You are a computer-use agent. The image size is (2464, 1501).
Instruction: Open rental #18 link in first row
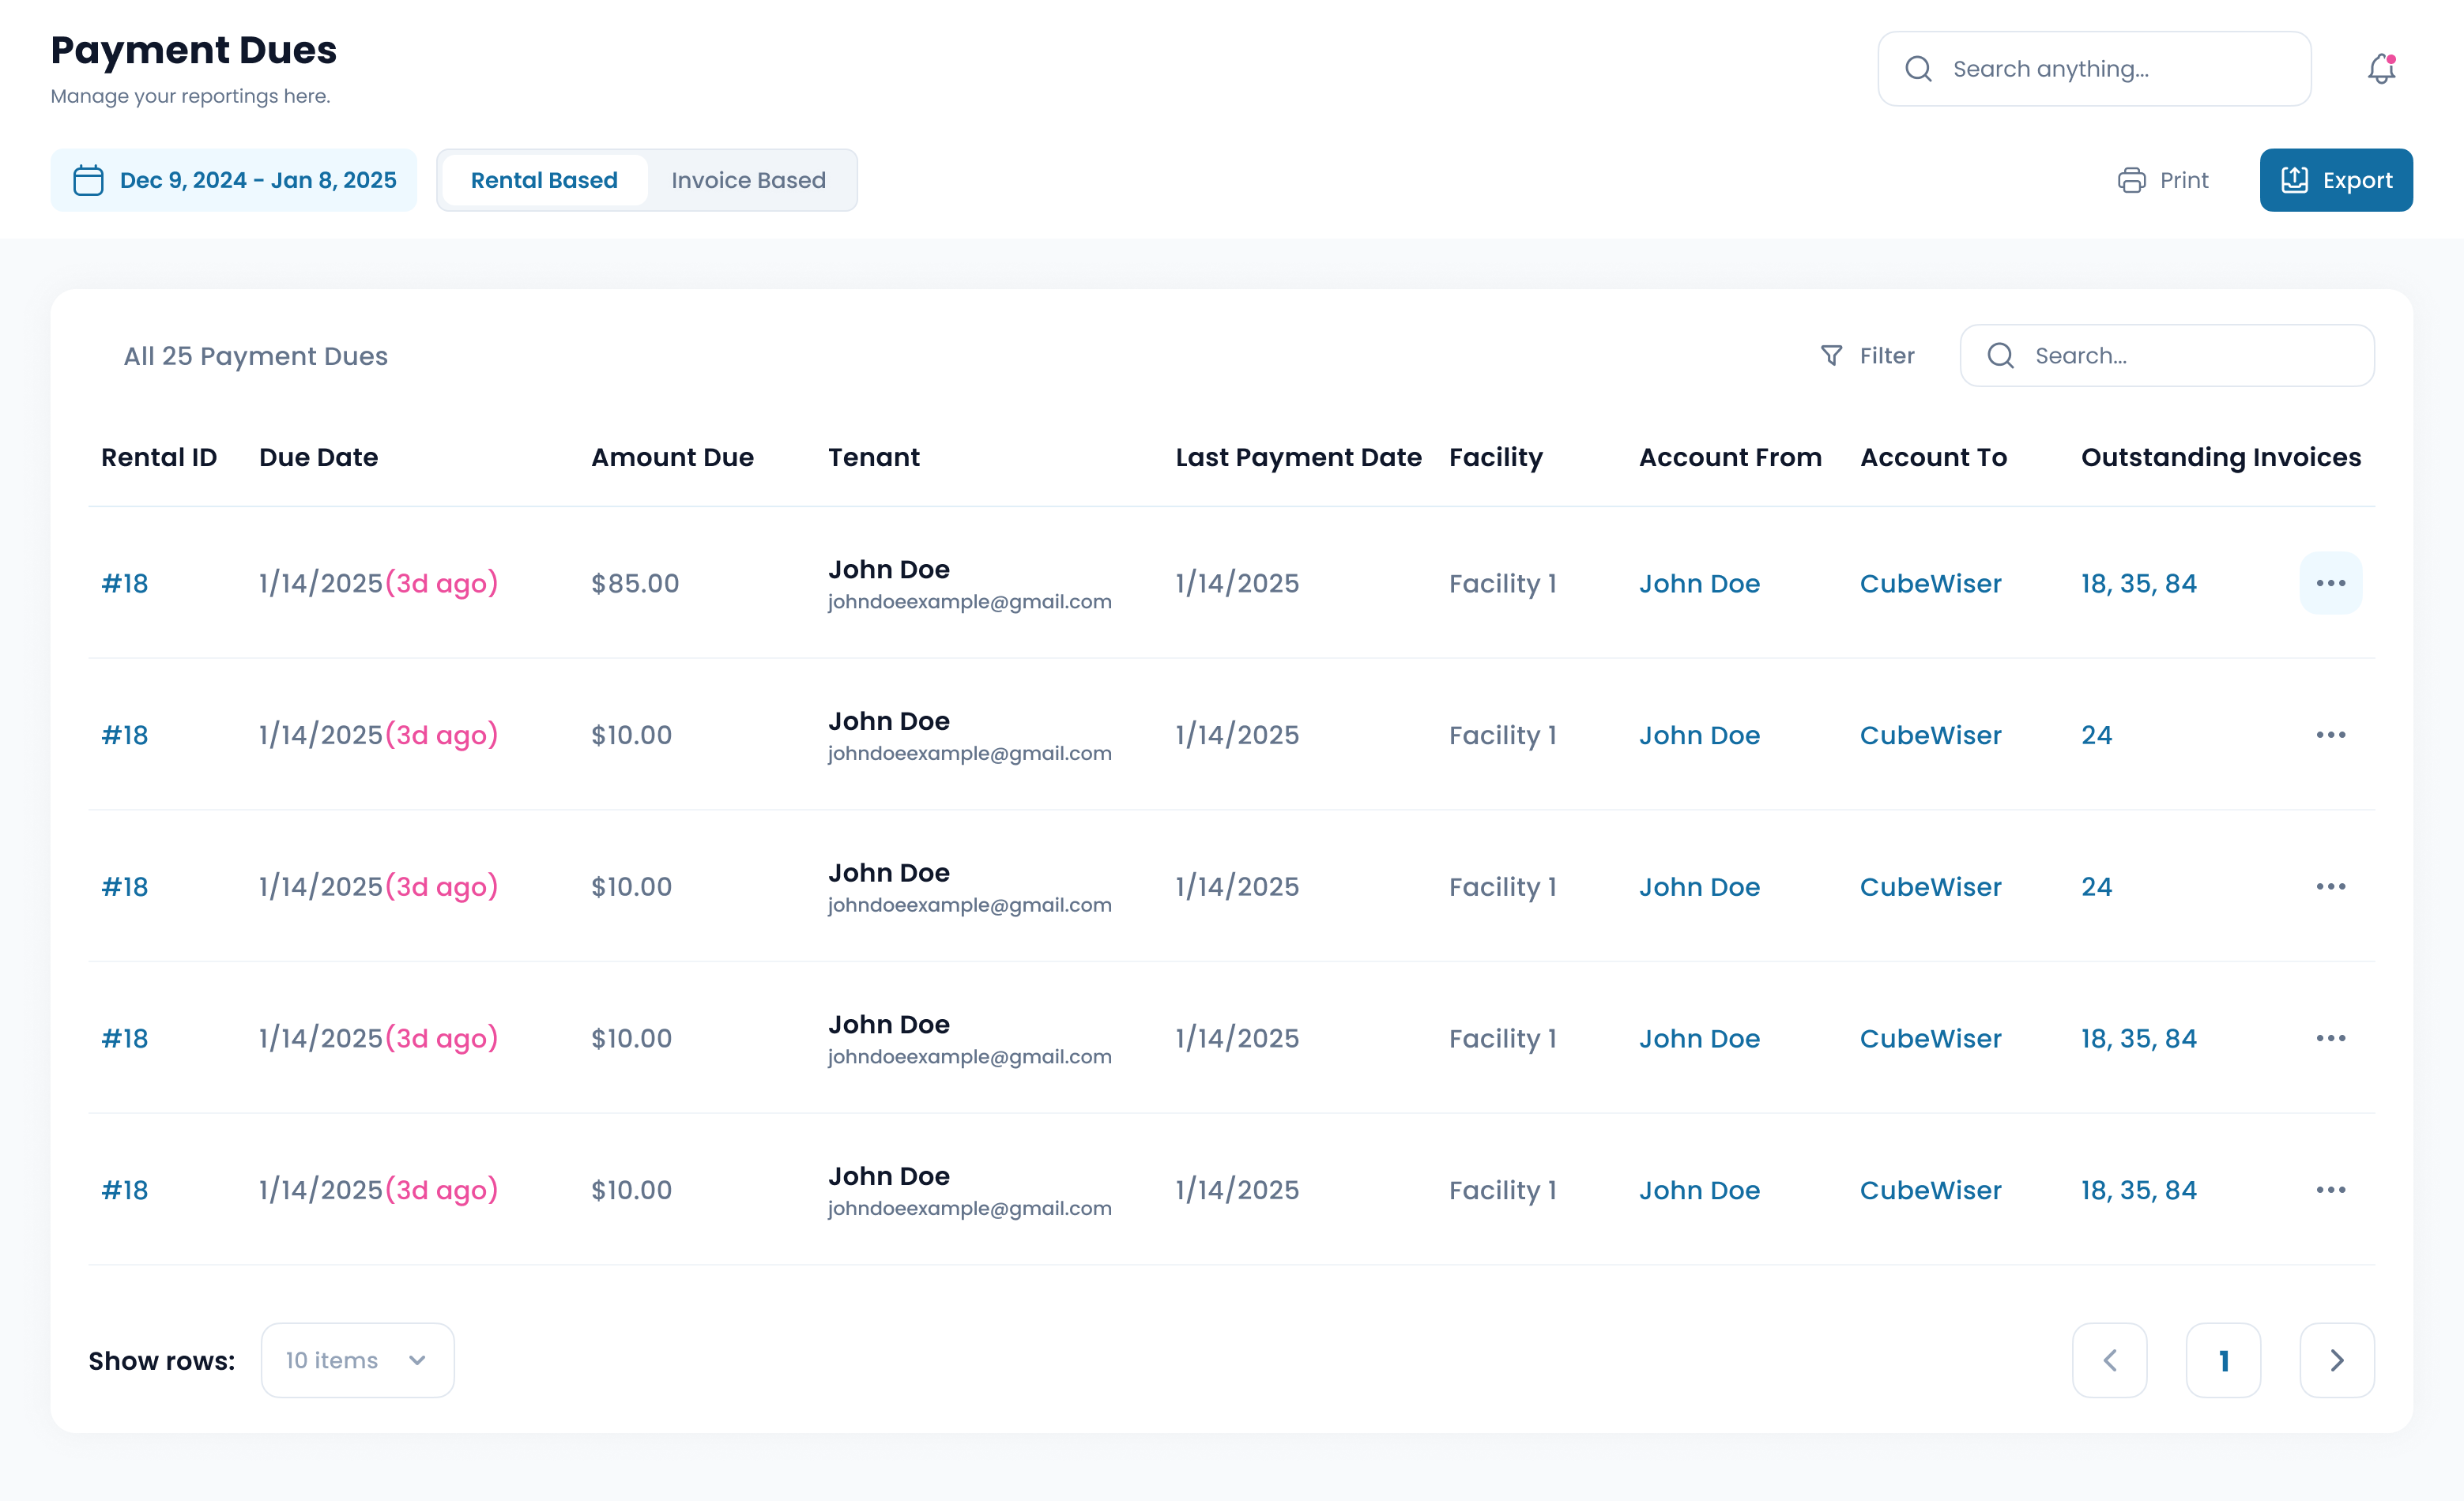click(x=125, y=583)
